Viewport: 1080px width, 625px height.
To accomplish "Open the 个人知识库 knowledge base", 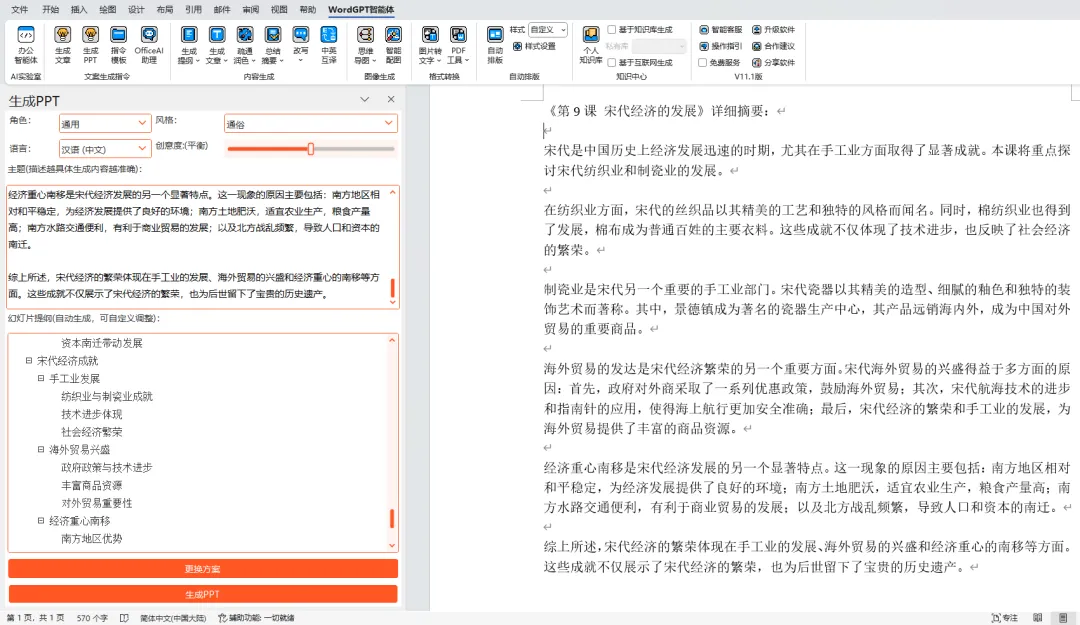I will (591, 45).
